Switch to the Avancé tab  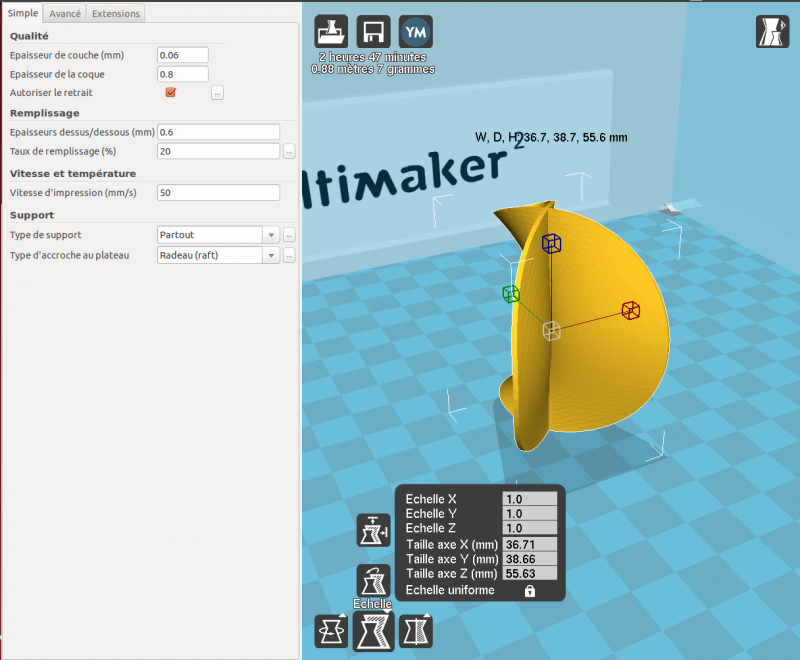[65, 14]
